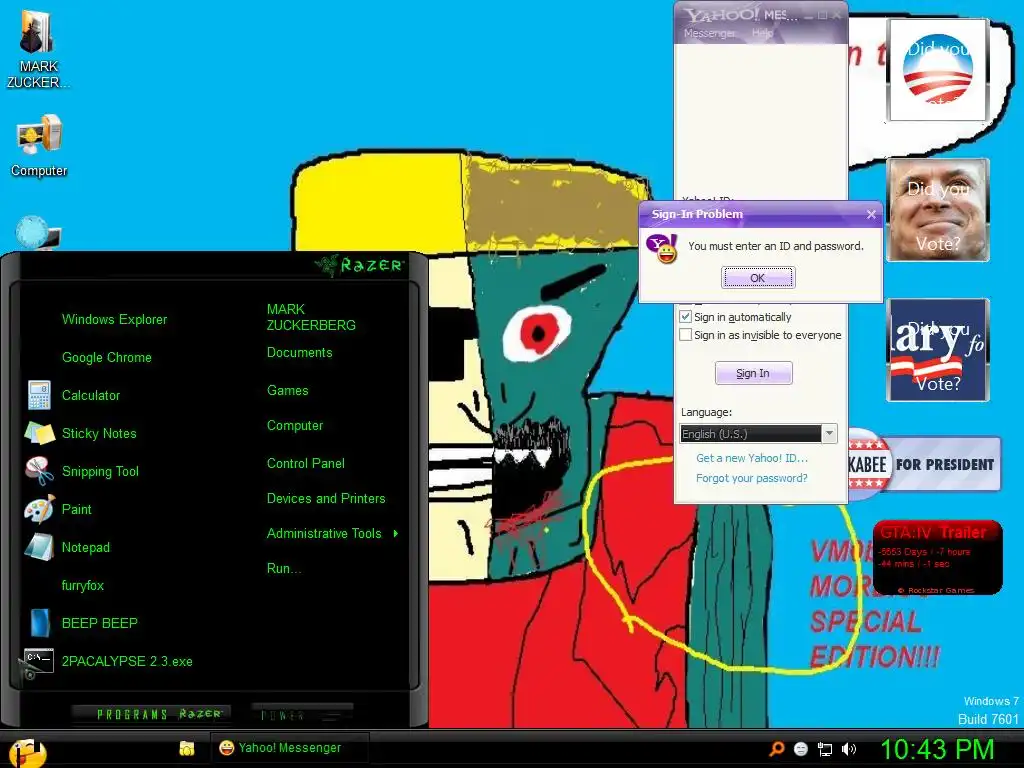Toggle Sign in automatically checkbox
Screen dimensions: 1024x768
pos(685,317)
